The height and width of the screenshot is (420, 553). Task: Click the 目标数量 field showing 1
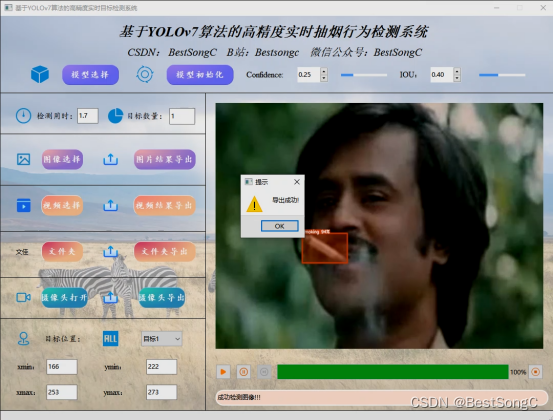(x=182, y=116)
